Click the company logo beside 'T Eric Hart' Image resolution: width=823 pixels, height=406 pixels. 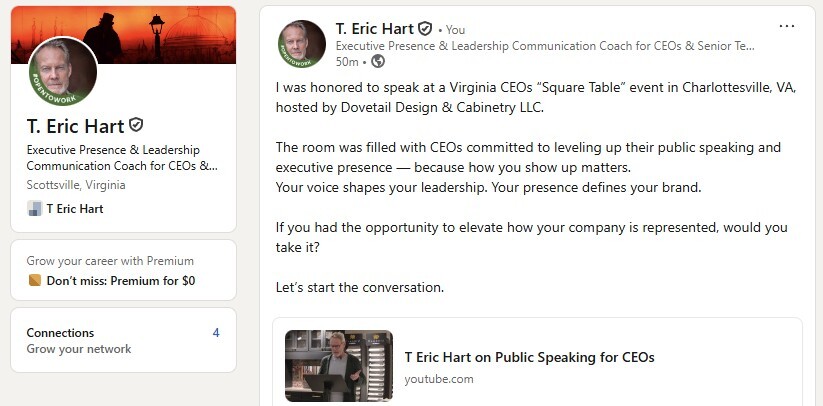[x=34, y=209]
